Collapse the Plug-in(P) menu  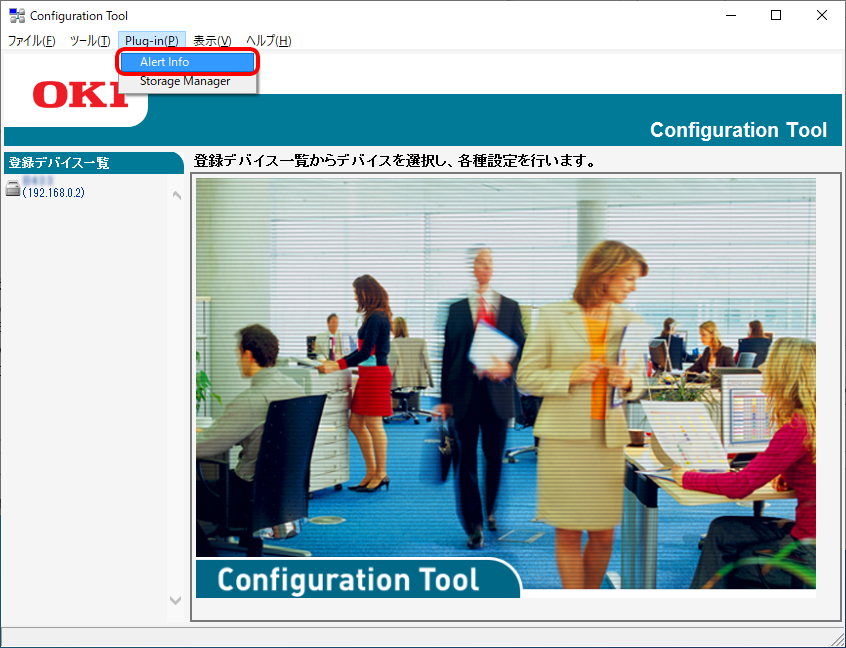[x=152, y=41]
